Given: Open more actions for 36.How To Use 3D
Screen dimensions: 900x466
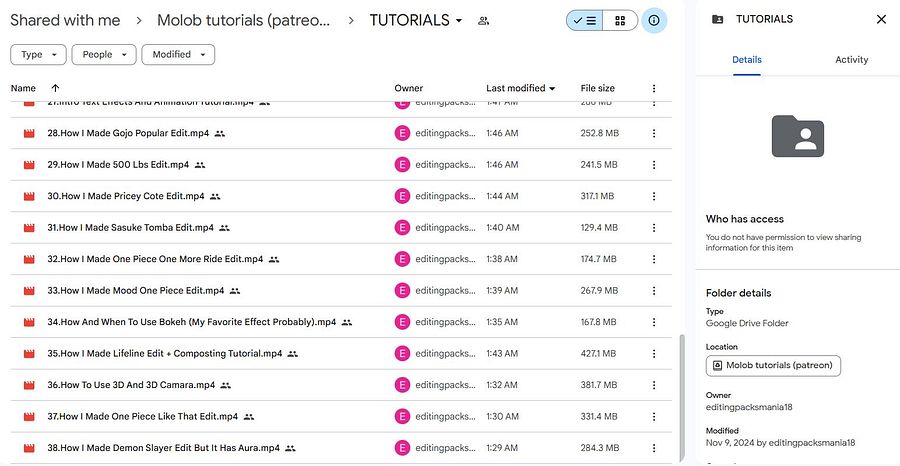Looking at the screenshot, I should tap(654, 385).
